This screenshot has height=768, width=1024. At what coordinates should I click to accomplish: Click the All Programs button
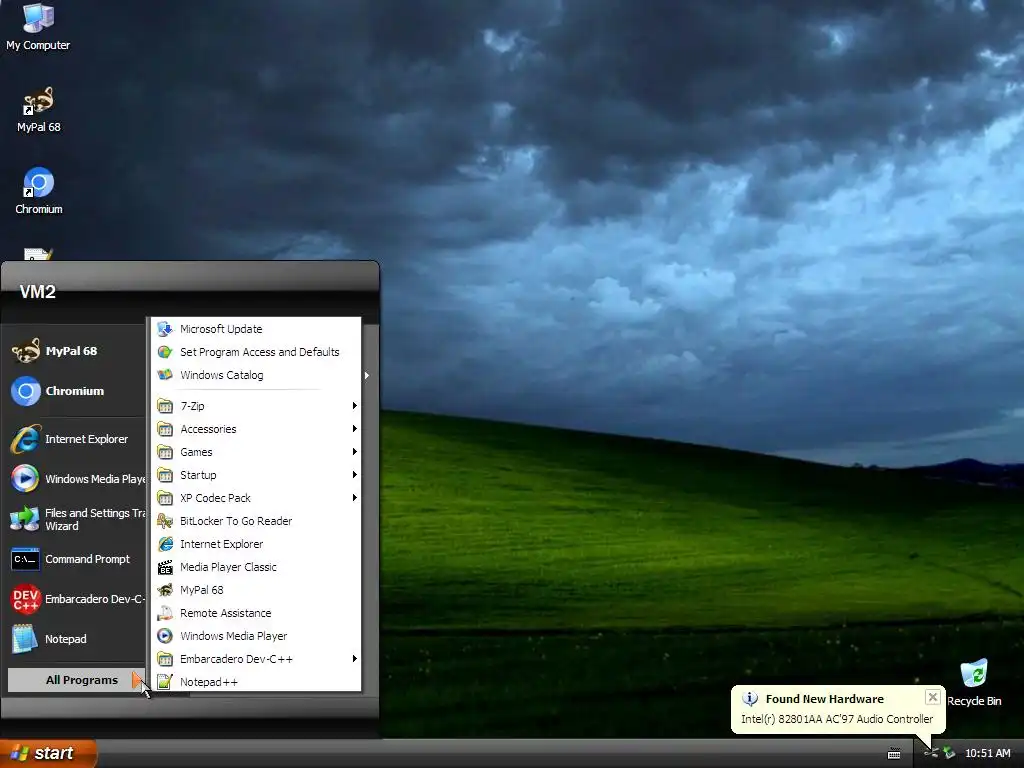[x=77, y=680]
